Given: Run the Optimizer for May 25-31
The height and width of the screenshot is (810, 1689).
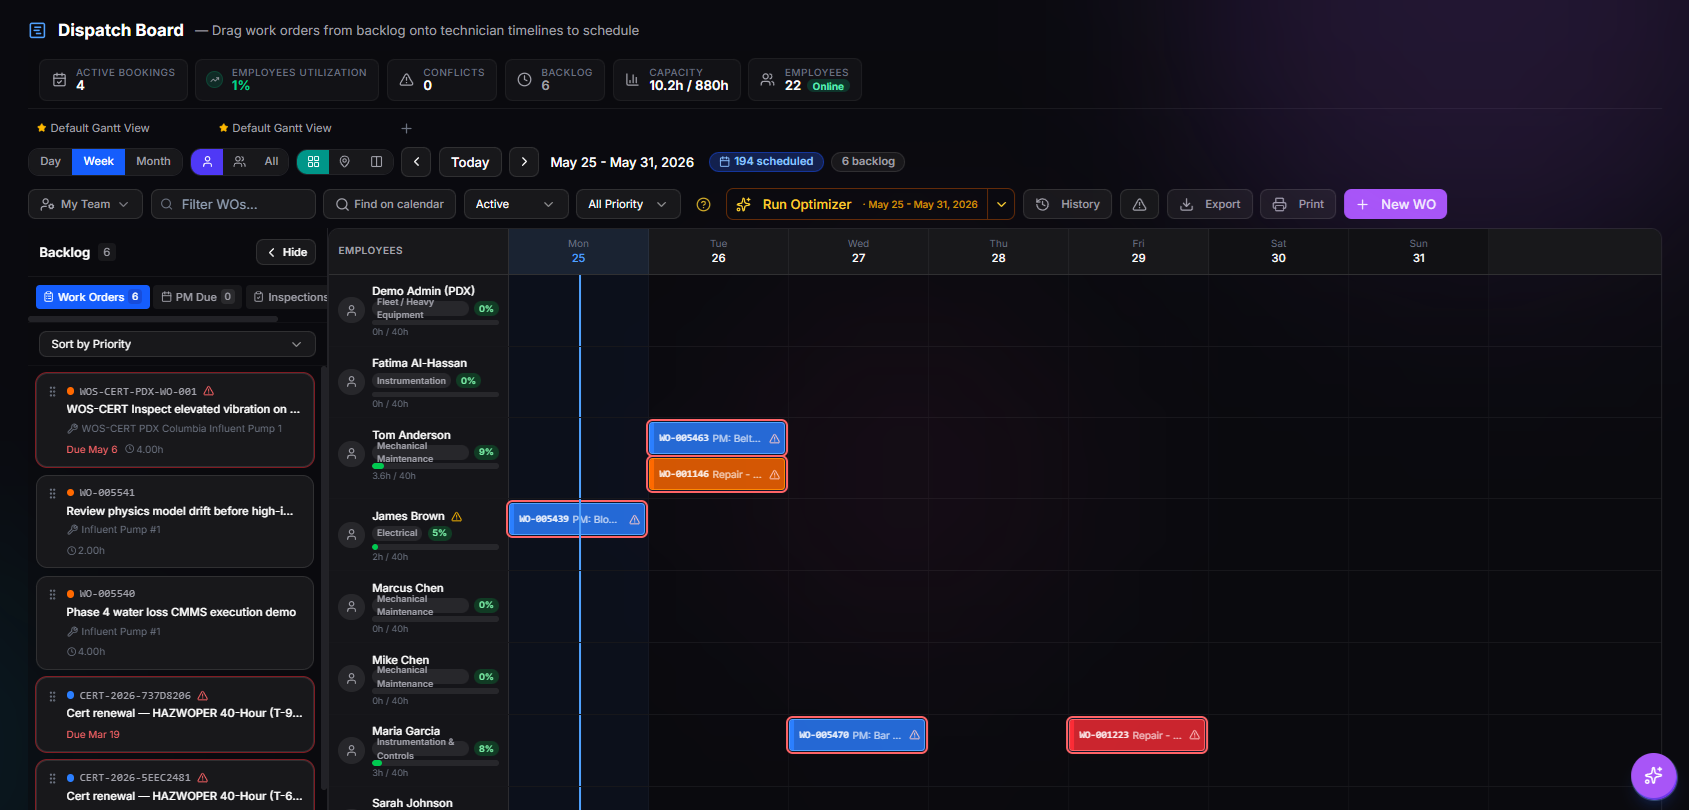Looking at the screenshot, I should [x=857, y=204].
